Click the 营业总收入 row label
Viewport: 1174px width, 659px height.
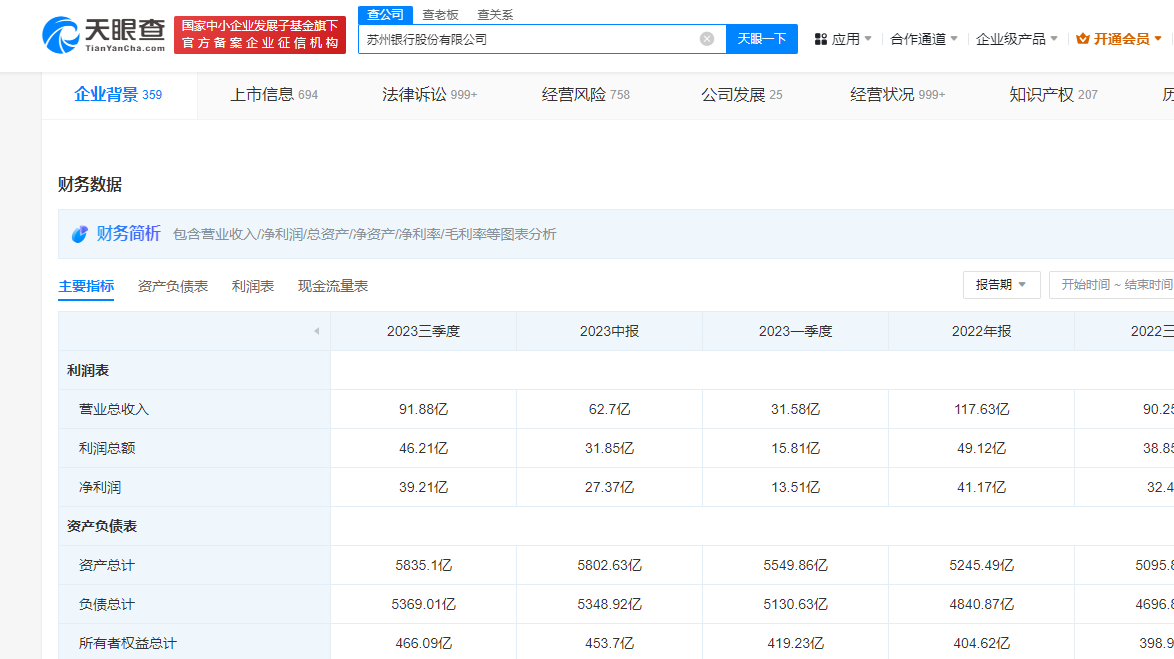point(114,410)
